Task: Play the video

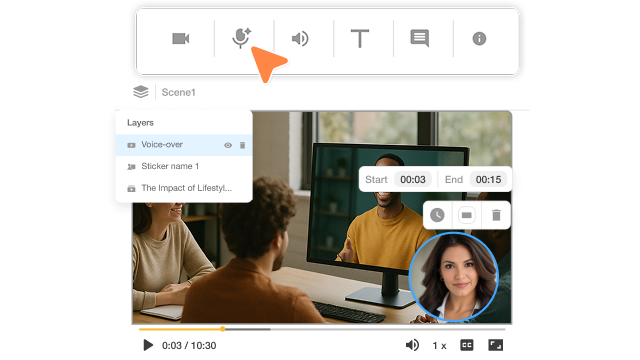Action: pyautogui.click(x=148, y=345)
